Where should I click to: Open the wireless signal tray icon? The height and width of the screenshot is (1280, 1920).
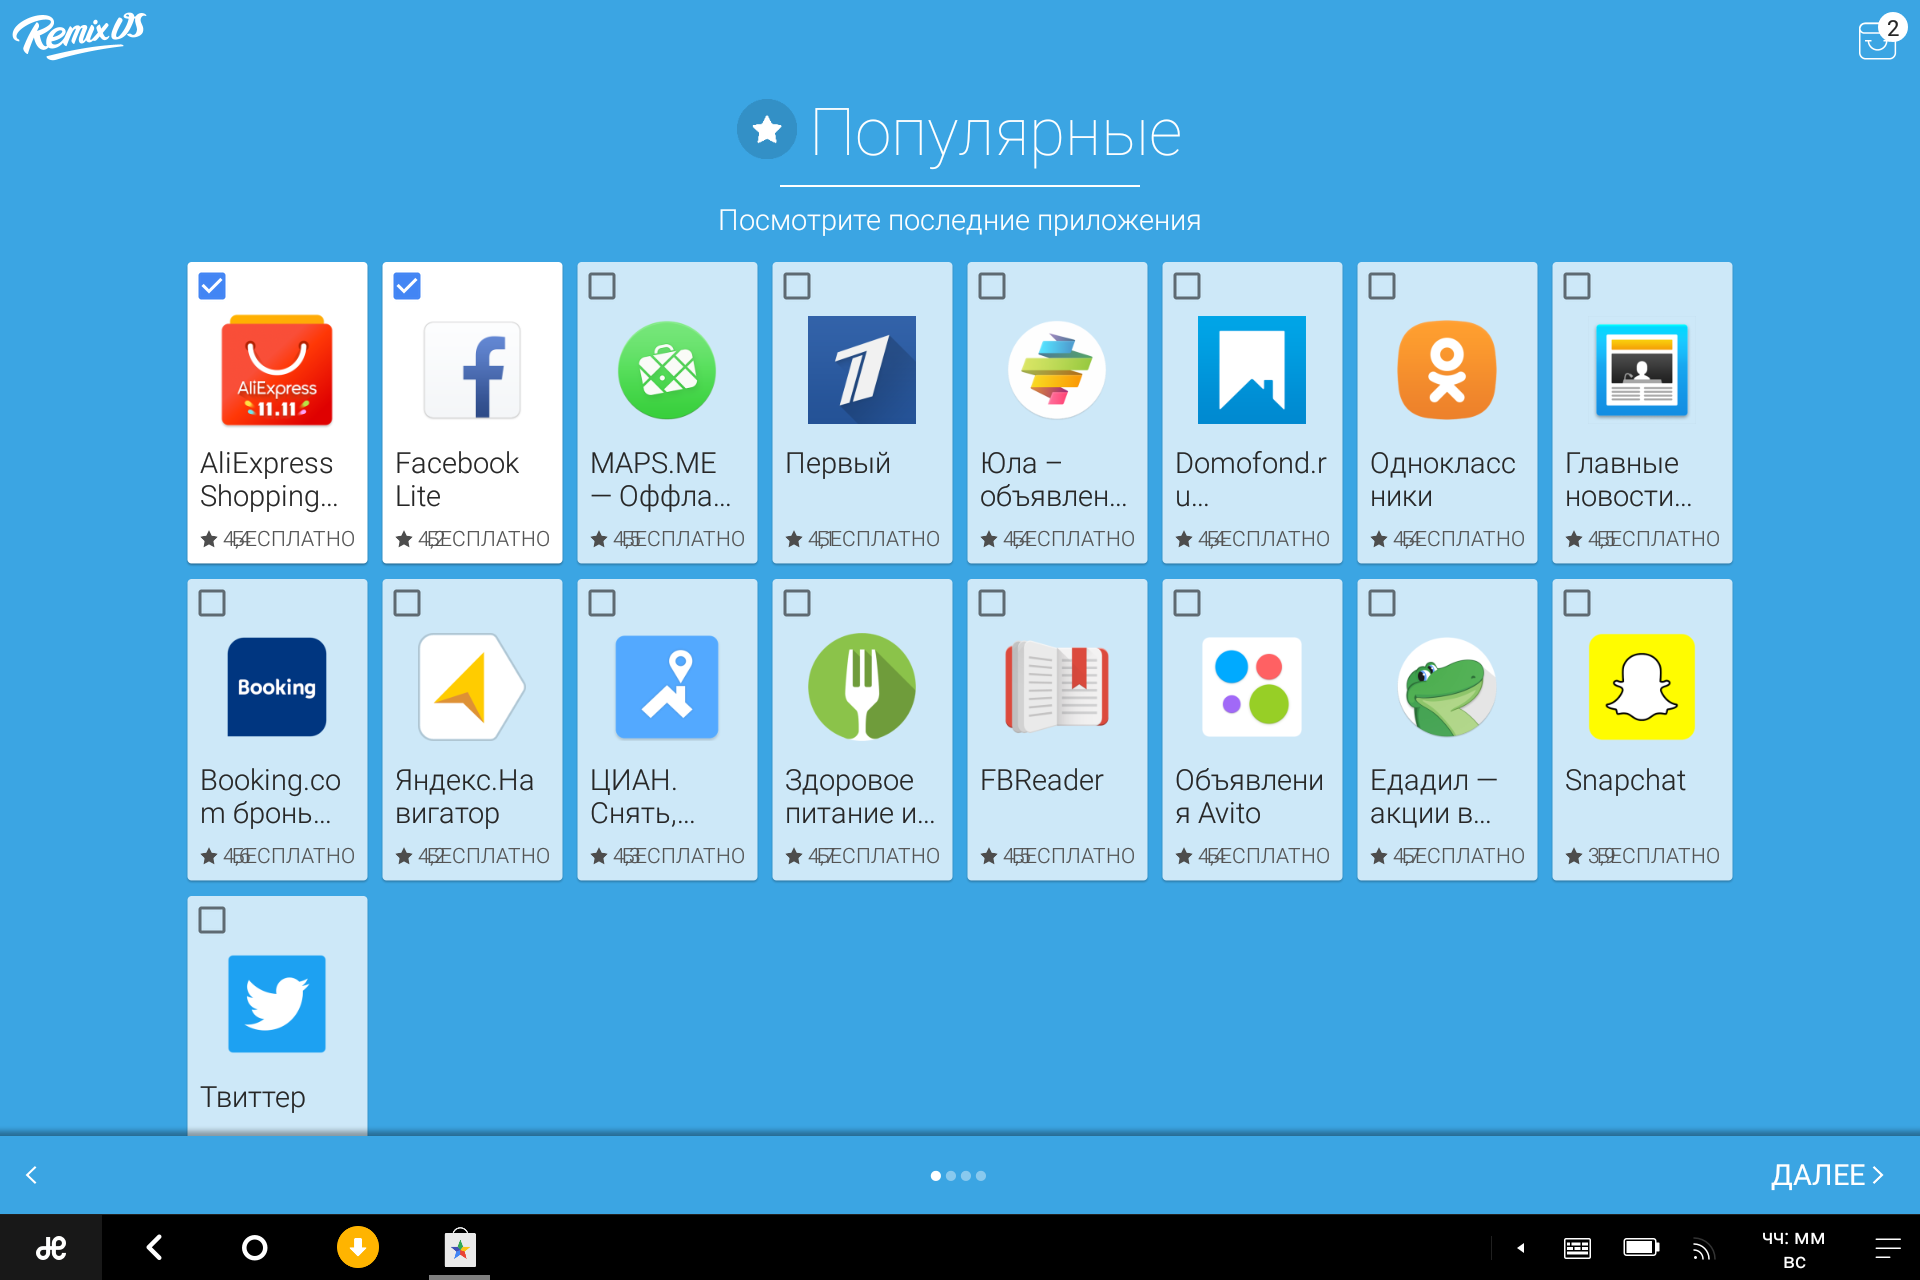coord(1702,1249)
